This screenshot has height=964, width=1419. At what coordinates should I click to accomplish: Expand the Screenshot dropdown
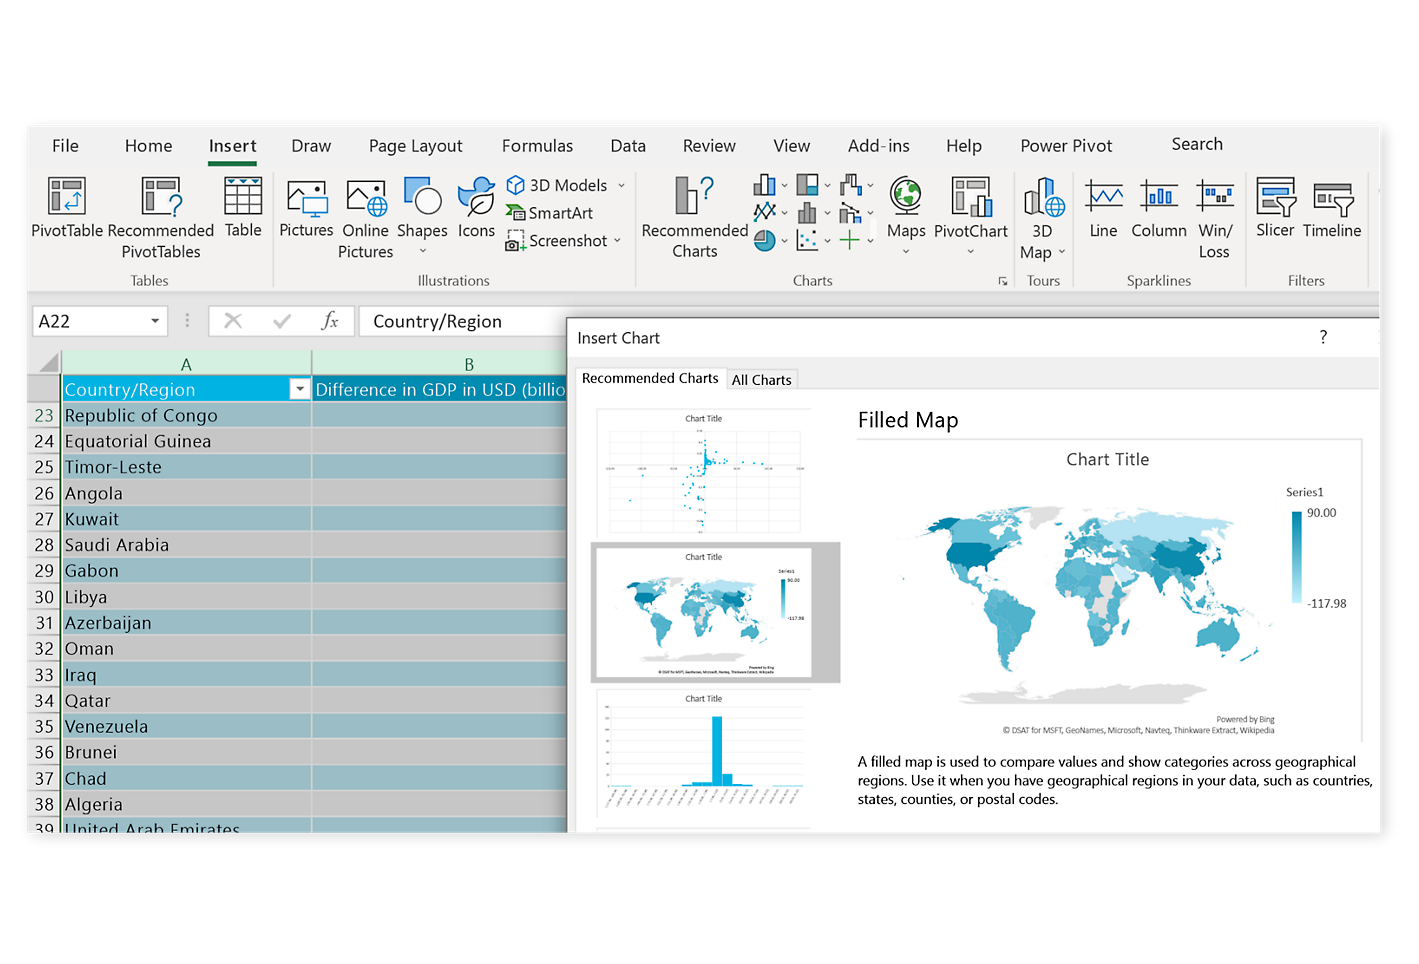618,241
